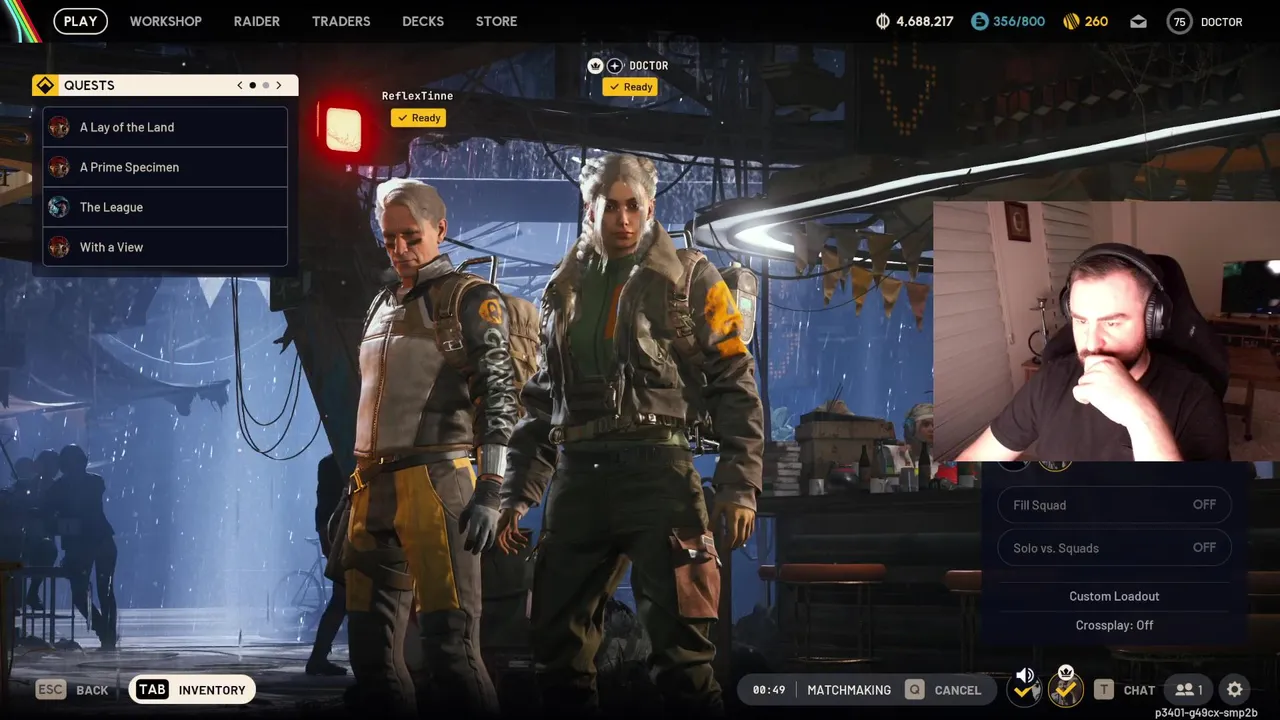This screenshot has height=720, width=1280.
Task: Click the DOCTOR name above character
Action: [648, 66]
